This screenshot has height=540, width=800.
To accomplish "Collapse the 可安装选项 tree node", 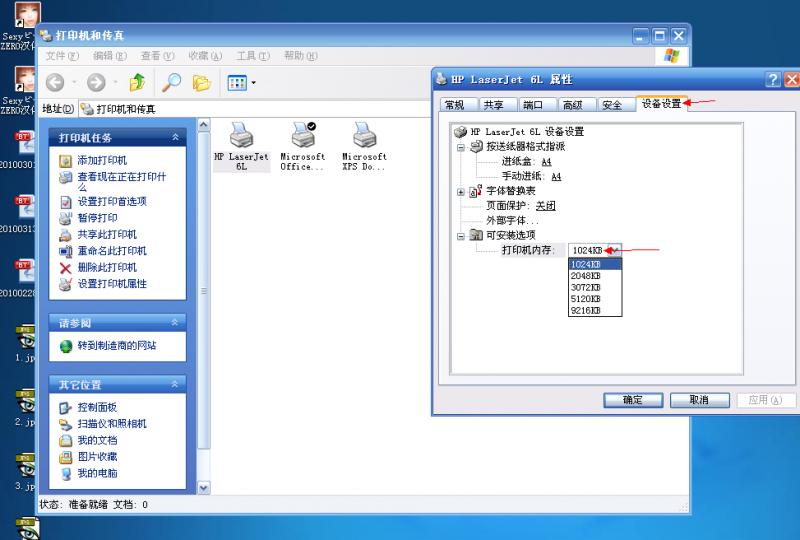I will [461, 236].
